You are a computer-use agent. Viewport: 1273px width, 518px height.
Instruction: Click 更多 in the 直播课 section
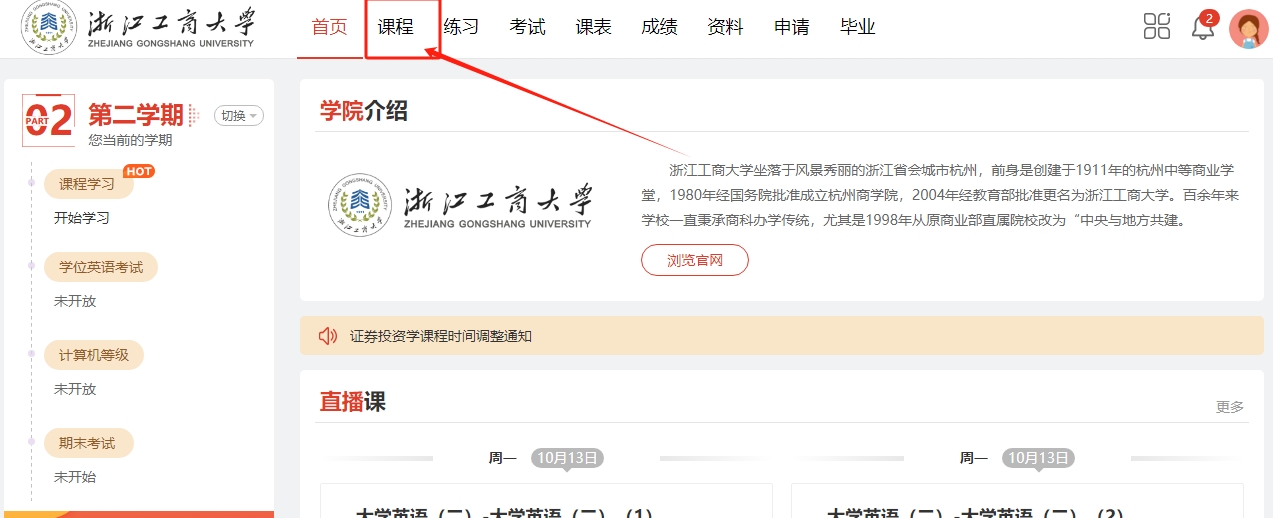point(1229,407)
